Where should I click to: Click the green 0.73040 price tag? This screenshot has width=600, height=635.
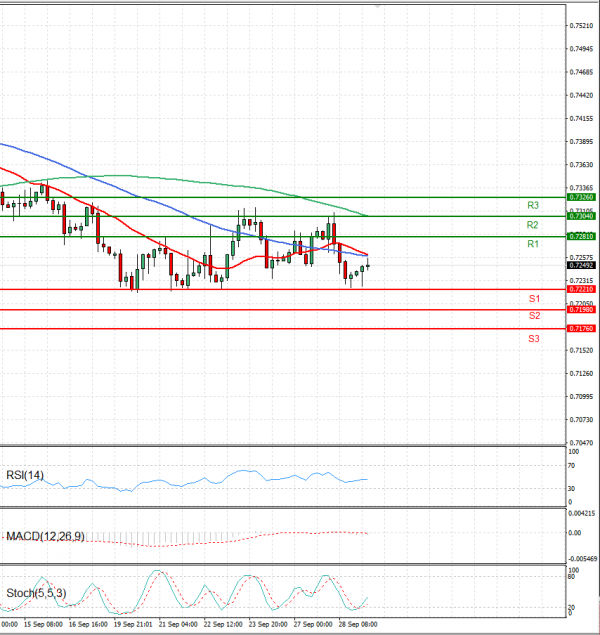pos(581,216)
